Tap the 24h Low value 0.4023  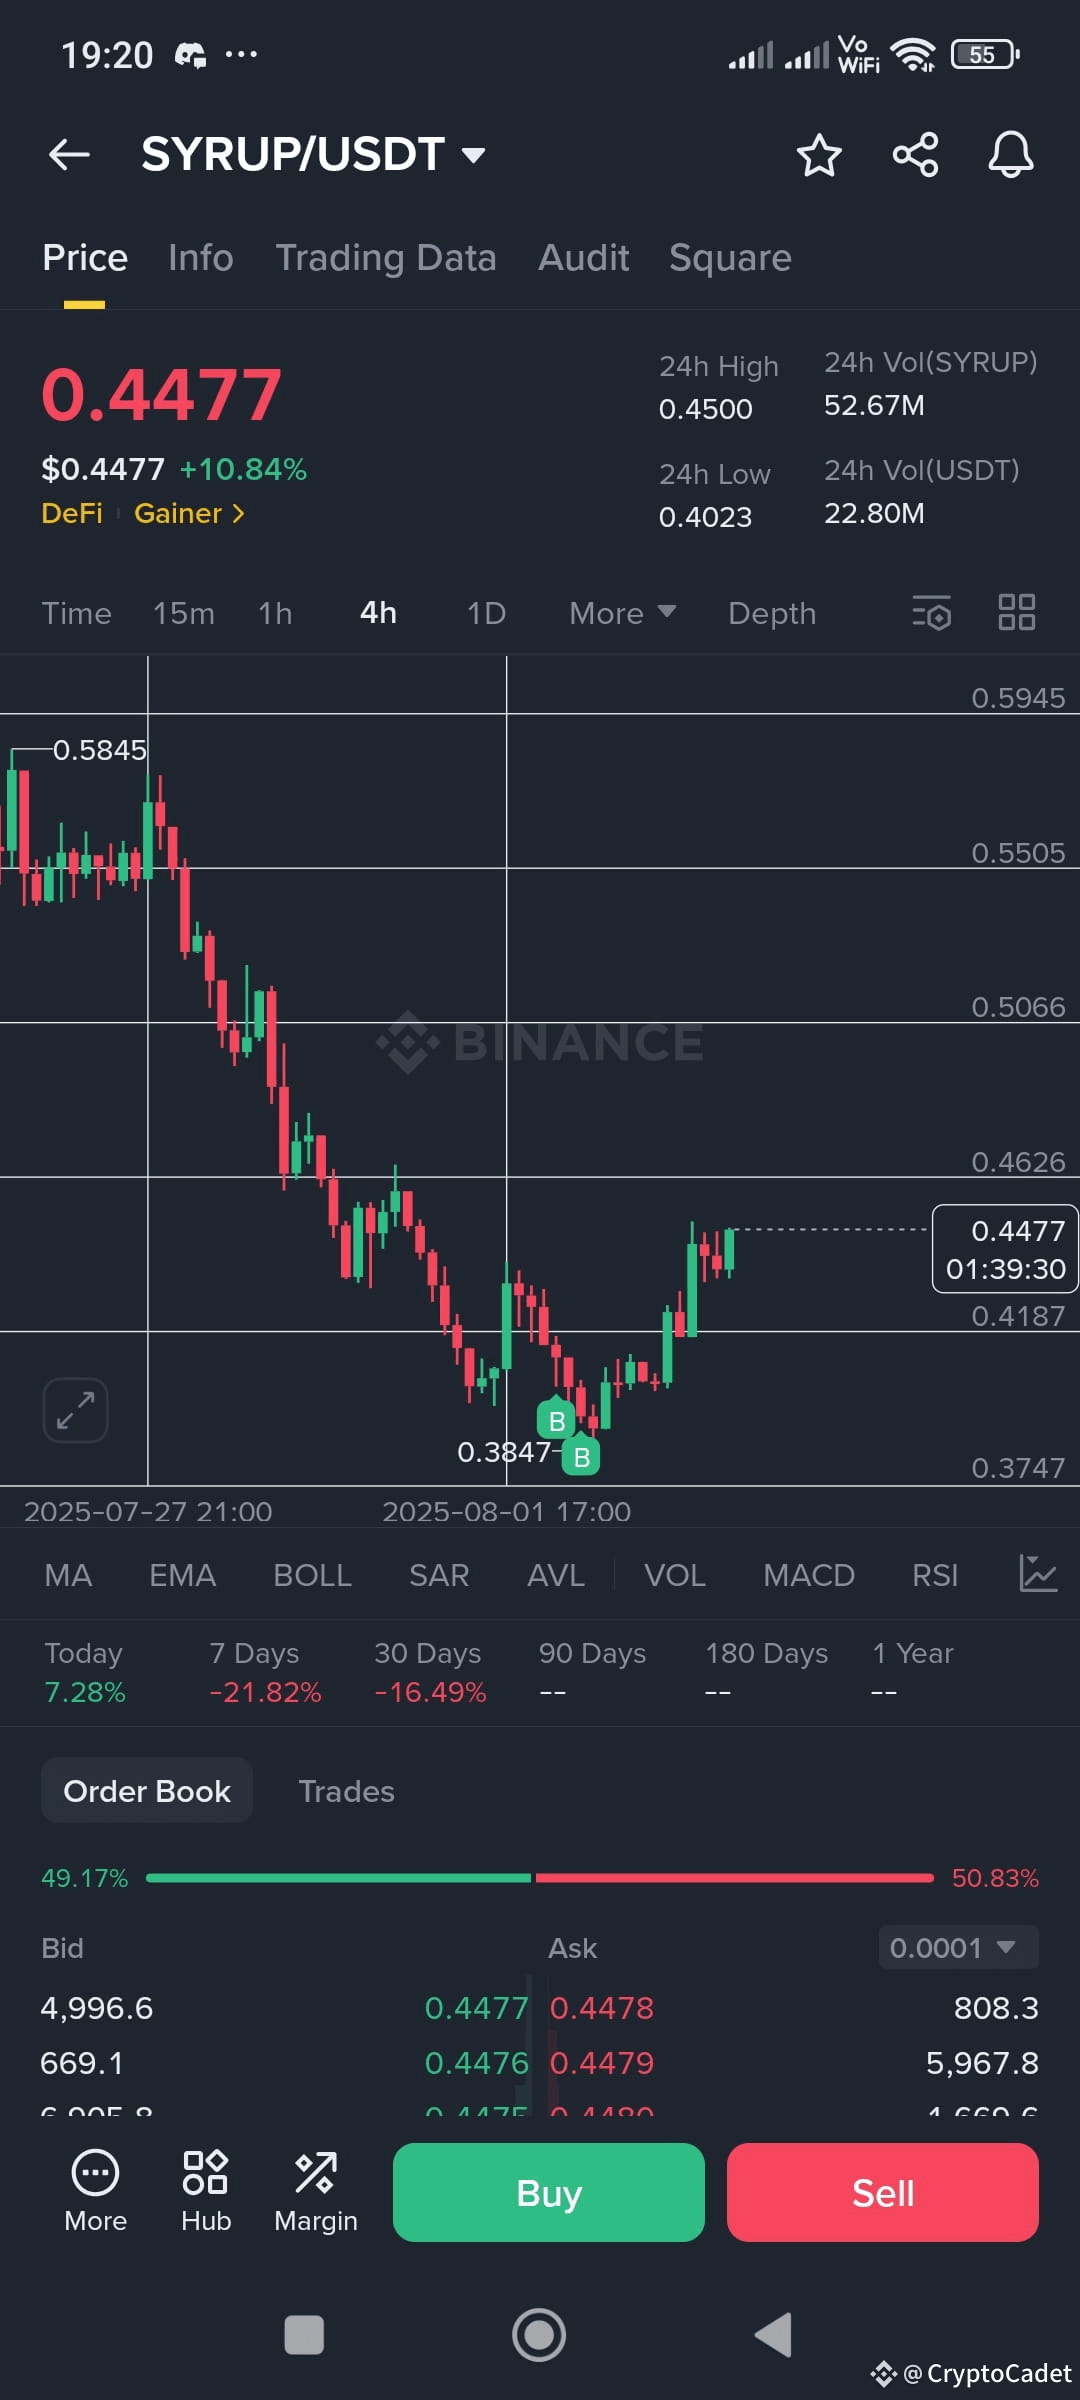tap(705, 517)
